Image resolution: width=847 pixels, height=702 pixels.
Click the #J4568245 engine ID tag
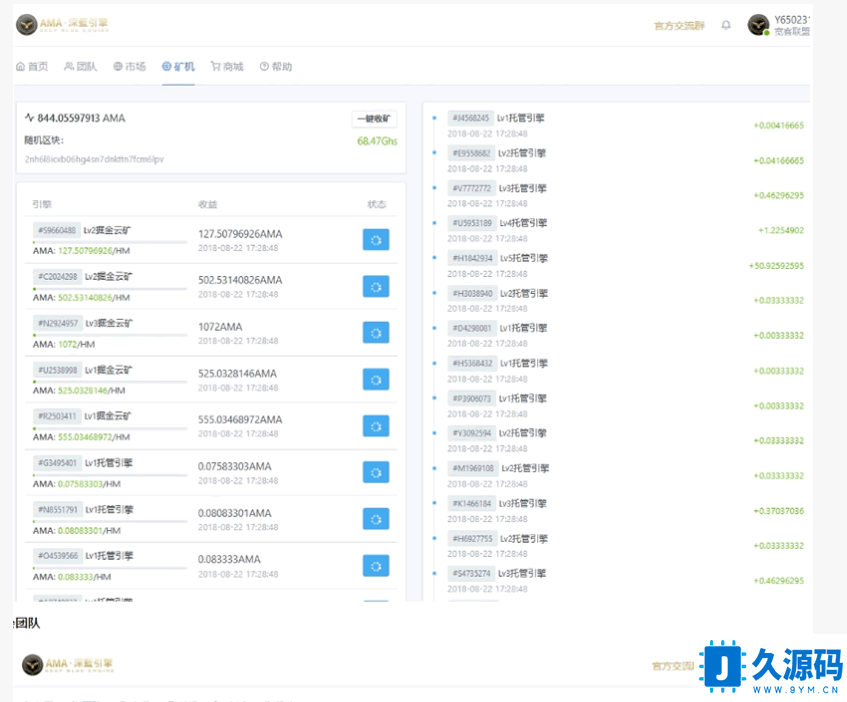(x=470, y=118)
